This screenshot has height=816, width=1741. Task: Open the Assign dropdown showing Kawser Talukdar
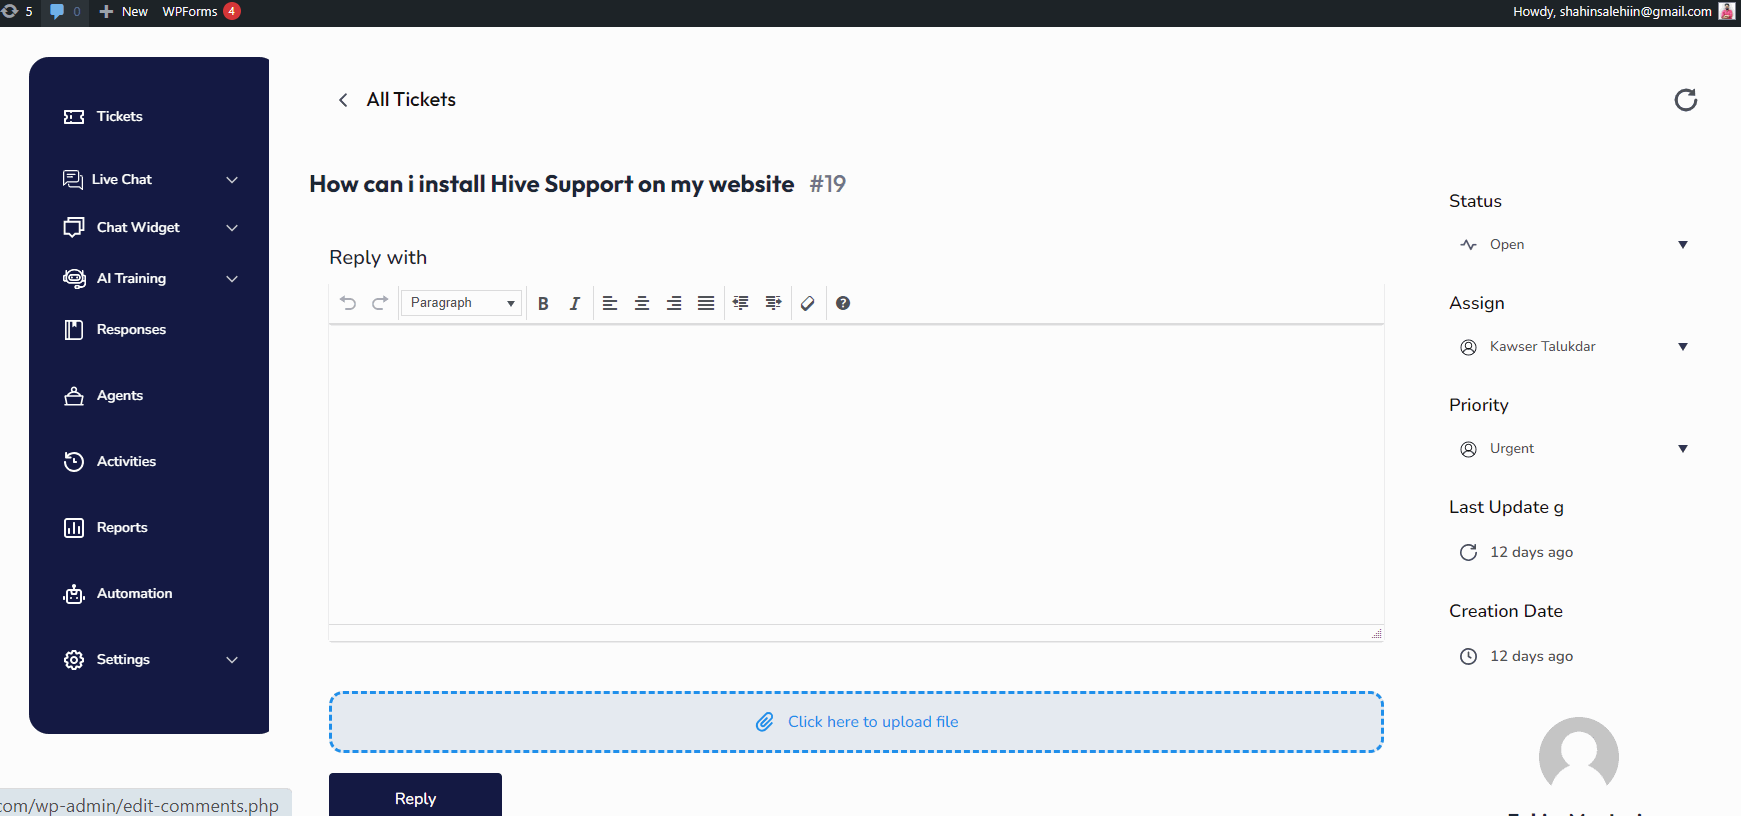pyautogui.click(x=1574, y=347)
